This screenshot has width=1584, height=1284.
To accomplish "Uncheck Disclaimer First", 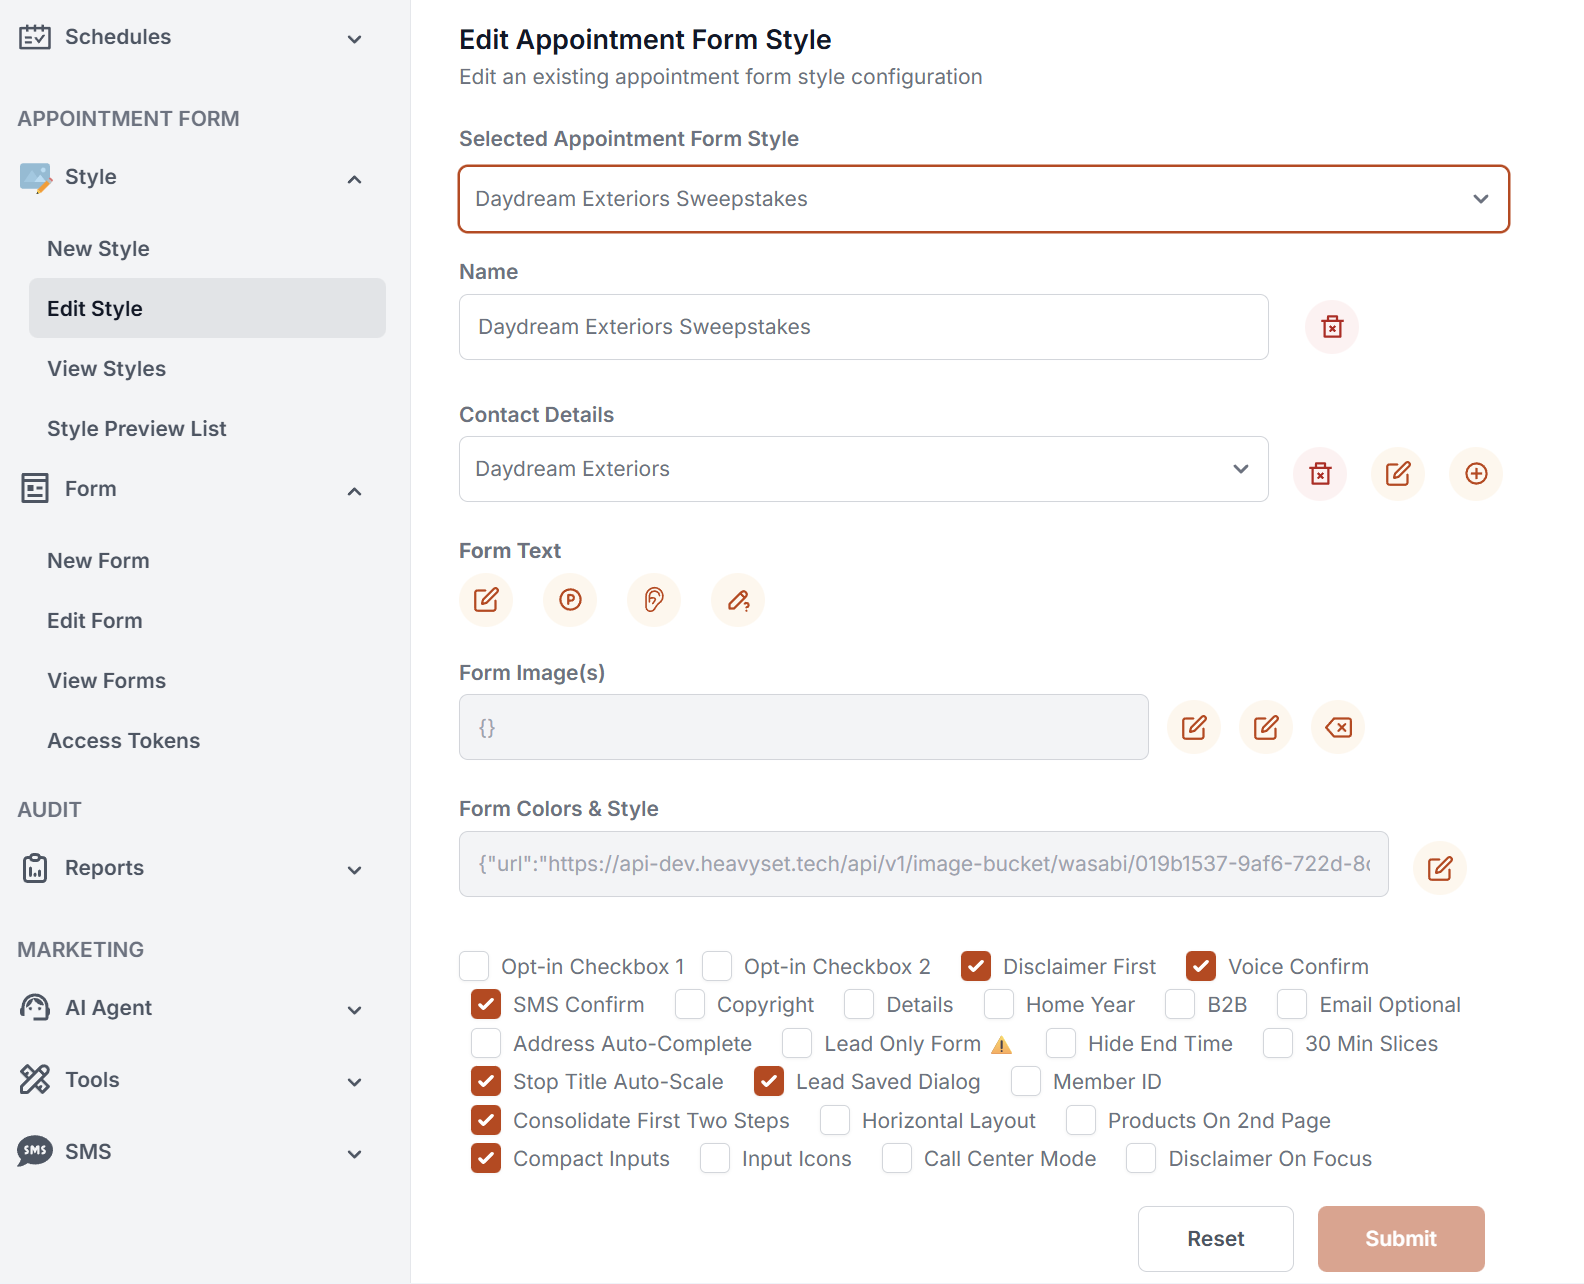I will tap(976, 967).
